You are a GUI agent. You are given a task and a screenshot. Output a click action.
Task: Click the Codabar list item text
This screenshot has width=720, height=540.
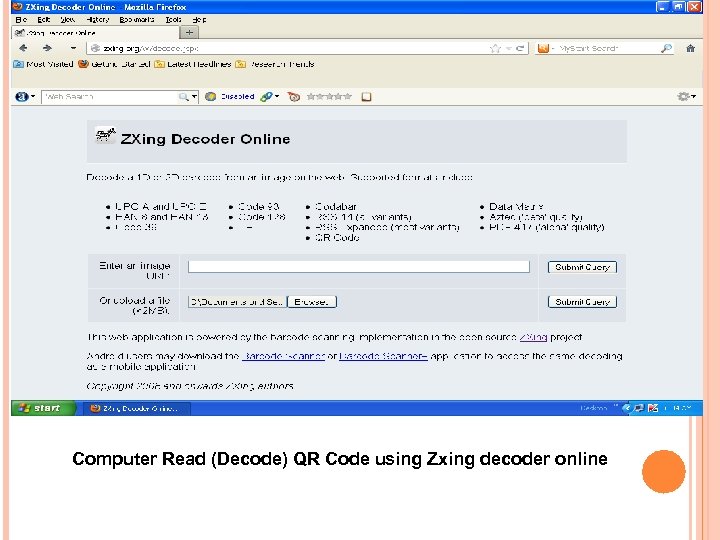tap(336, 207)
